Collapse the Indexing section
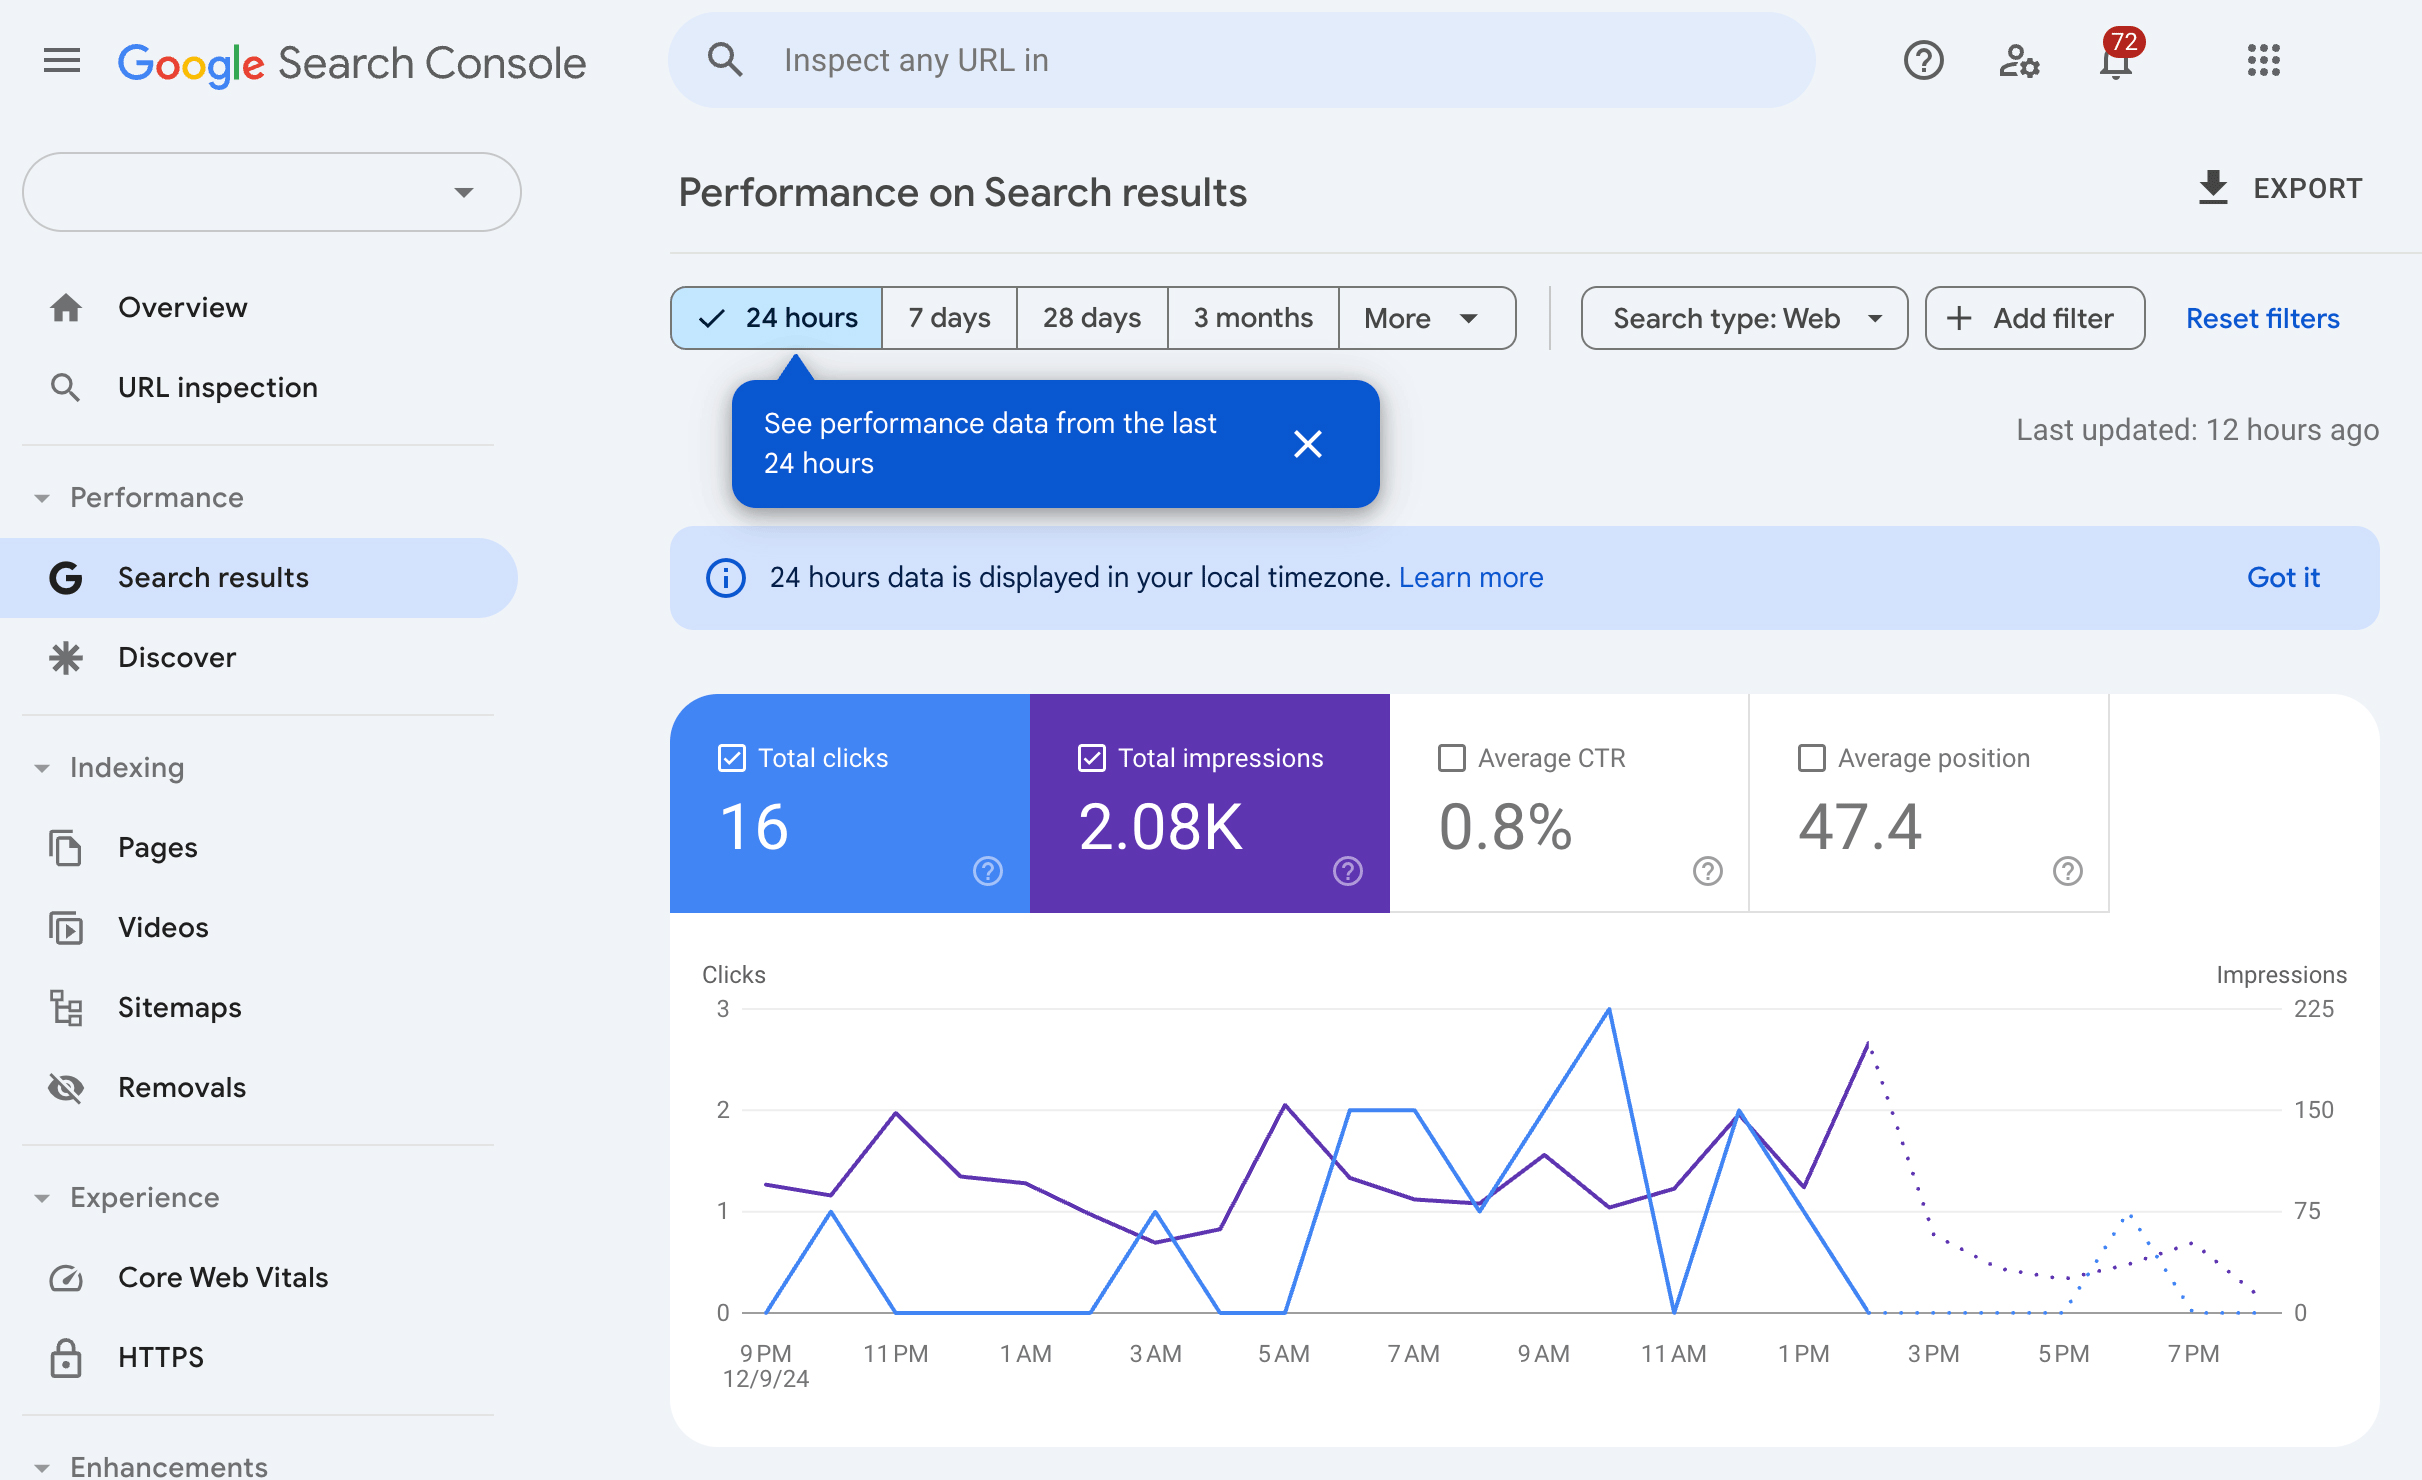 tap(42, 768)
